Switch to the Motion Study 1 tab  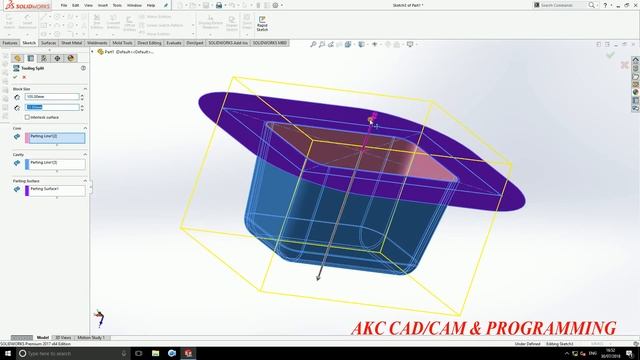(x=91, y=338)
